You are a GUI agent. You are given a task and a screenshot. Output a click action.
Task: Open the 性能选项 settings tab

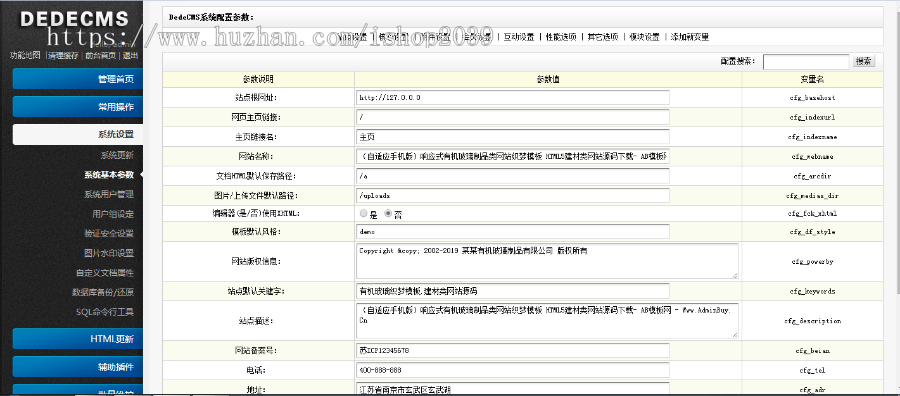561,37
